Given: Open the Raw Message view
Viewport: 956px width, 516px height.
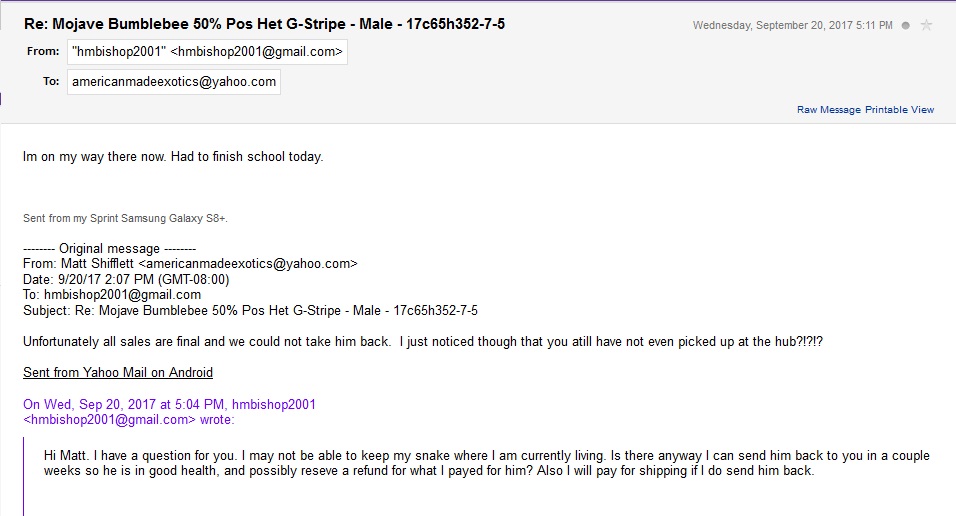Looking at the screenshot, I should (829, 110).
